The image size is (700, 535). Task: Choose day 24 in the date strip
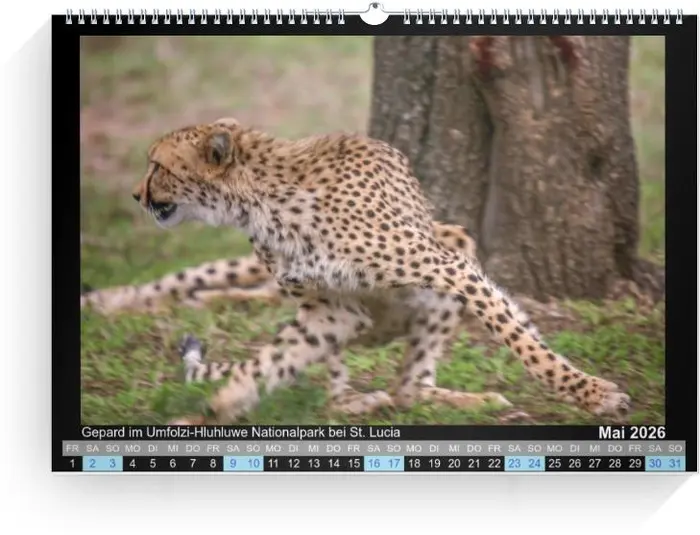535,464
